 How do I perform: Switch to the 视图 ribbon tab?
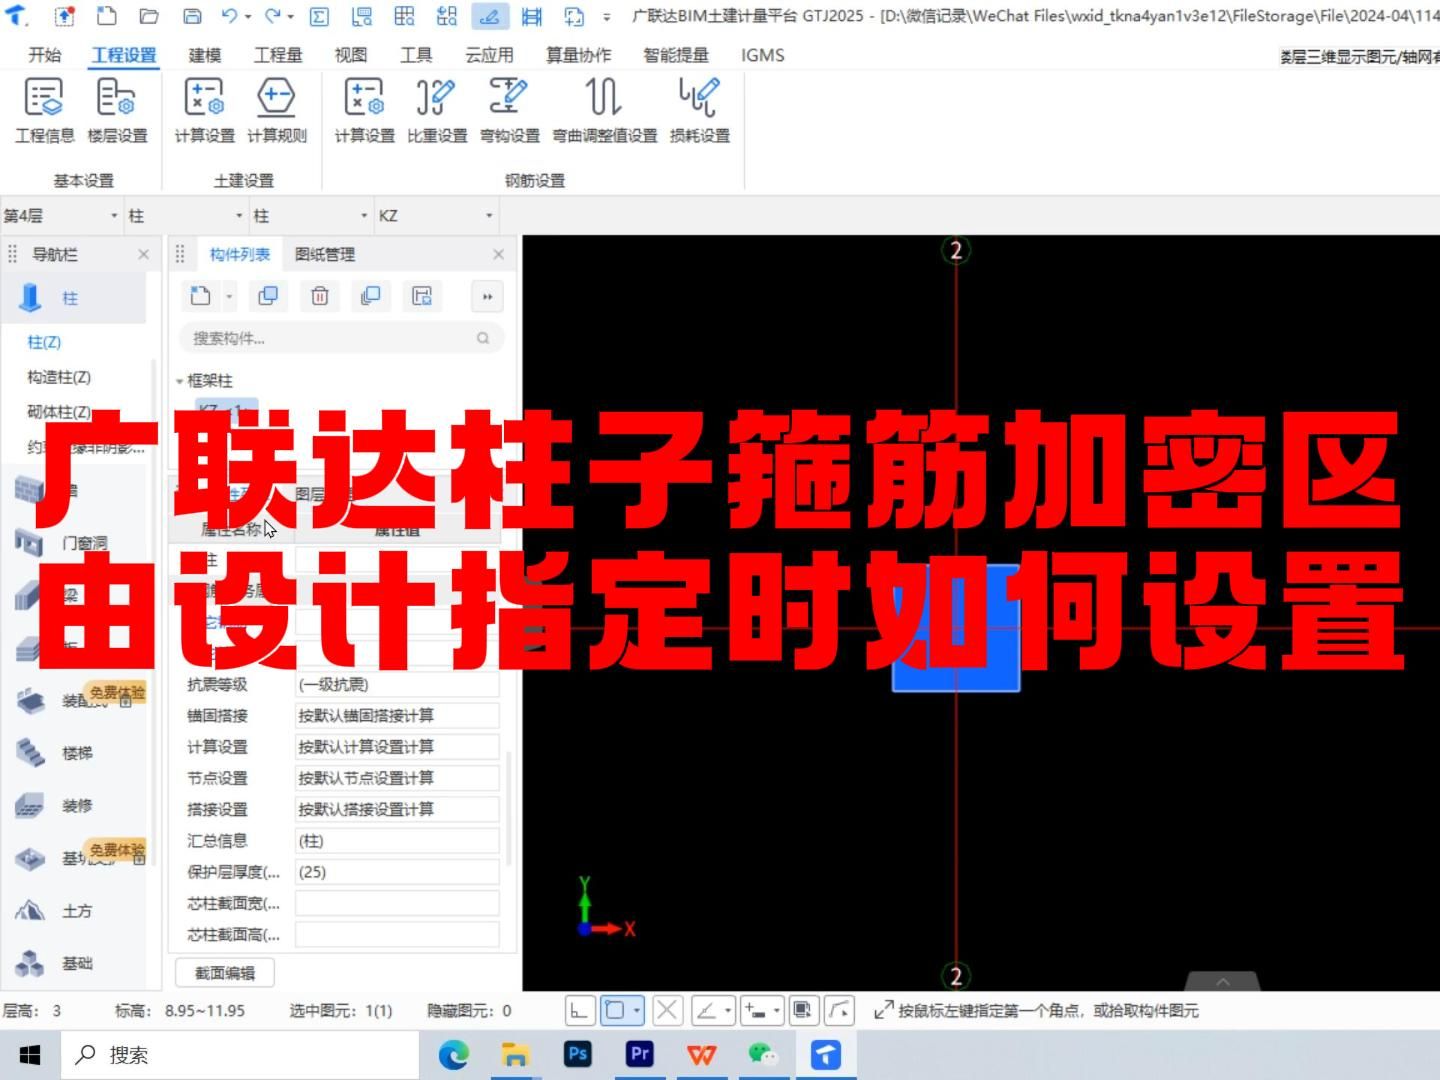(x=350, y=55)
